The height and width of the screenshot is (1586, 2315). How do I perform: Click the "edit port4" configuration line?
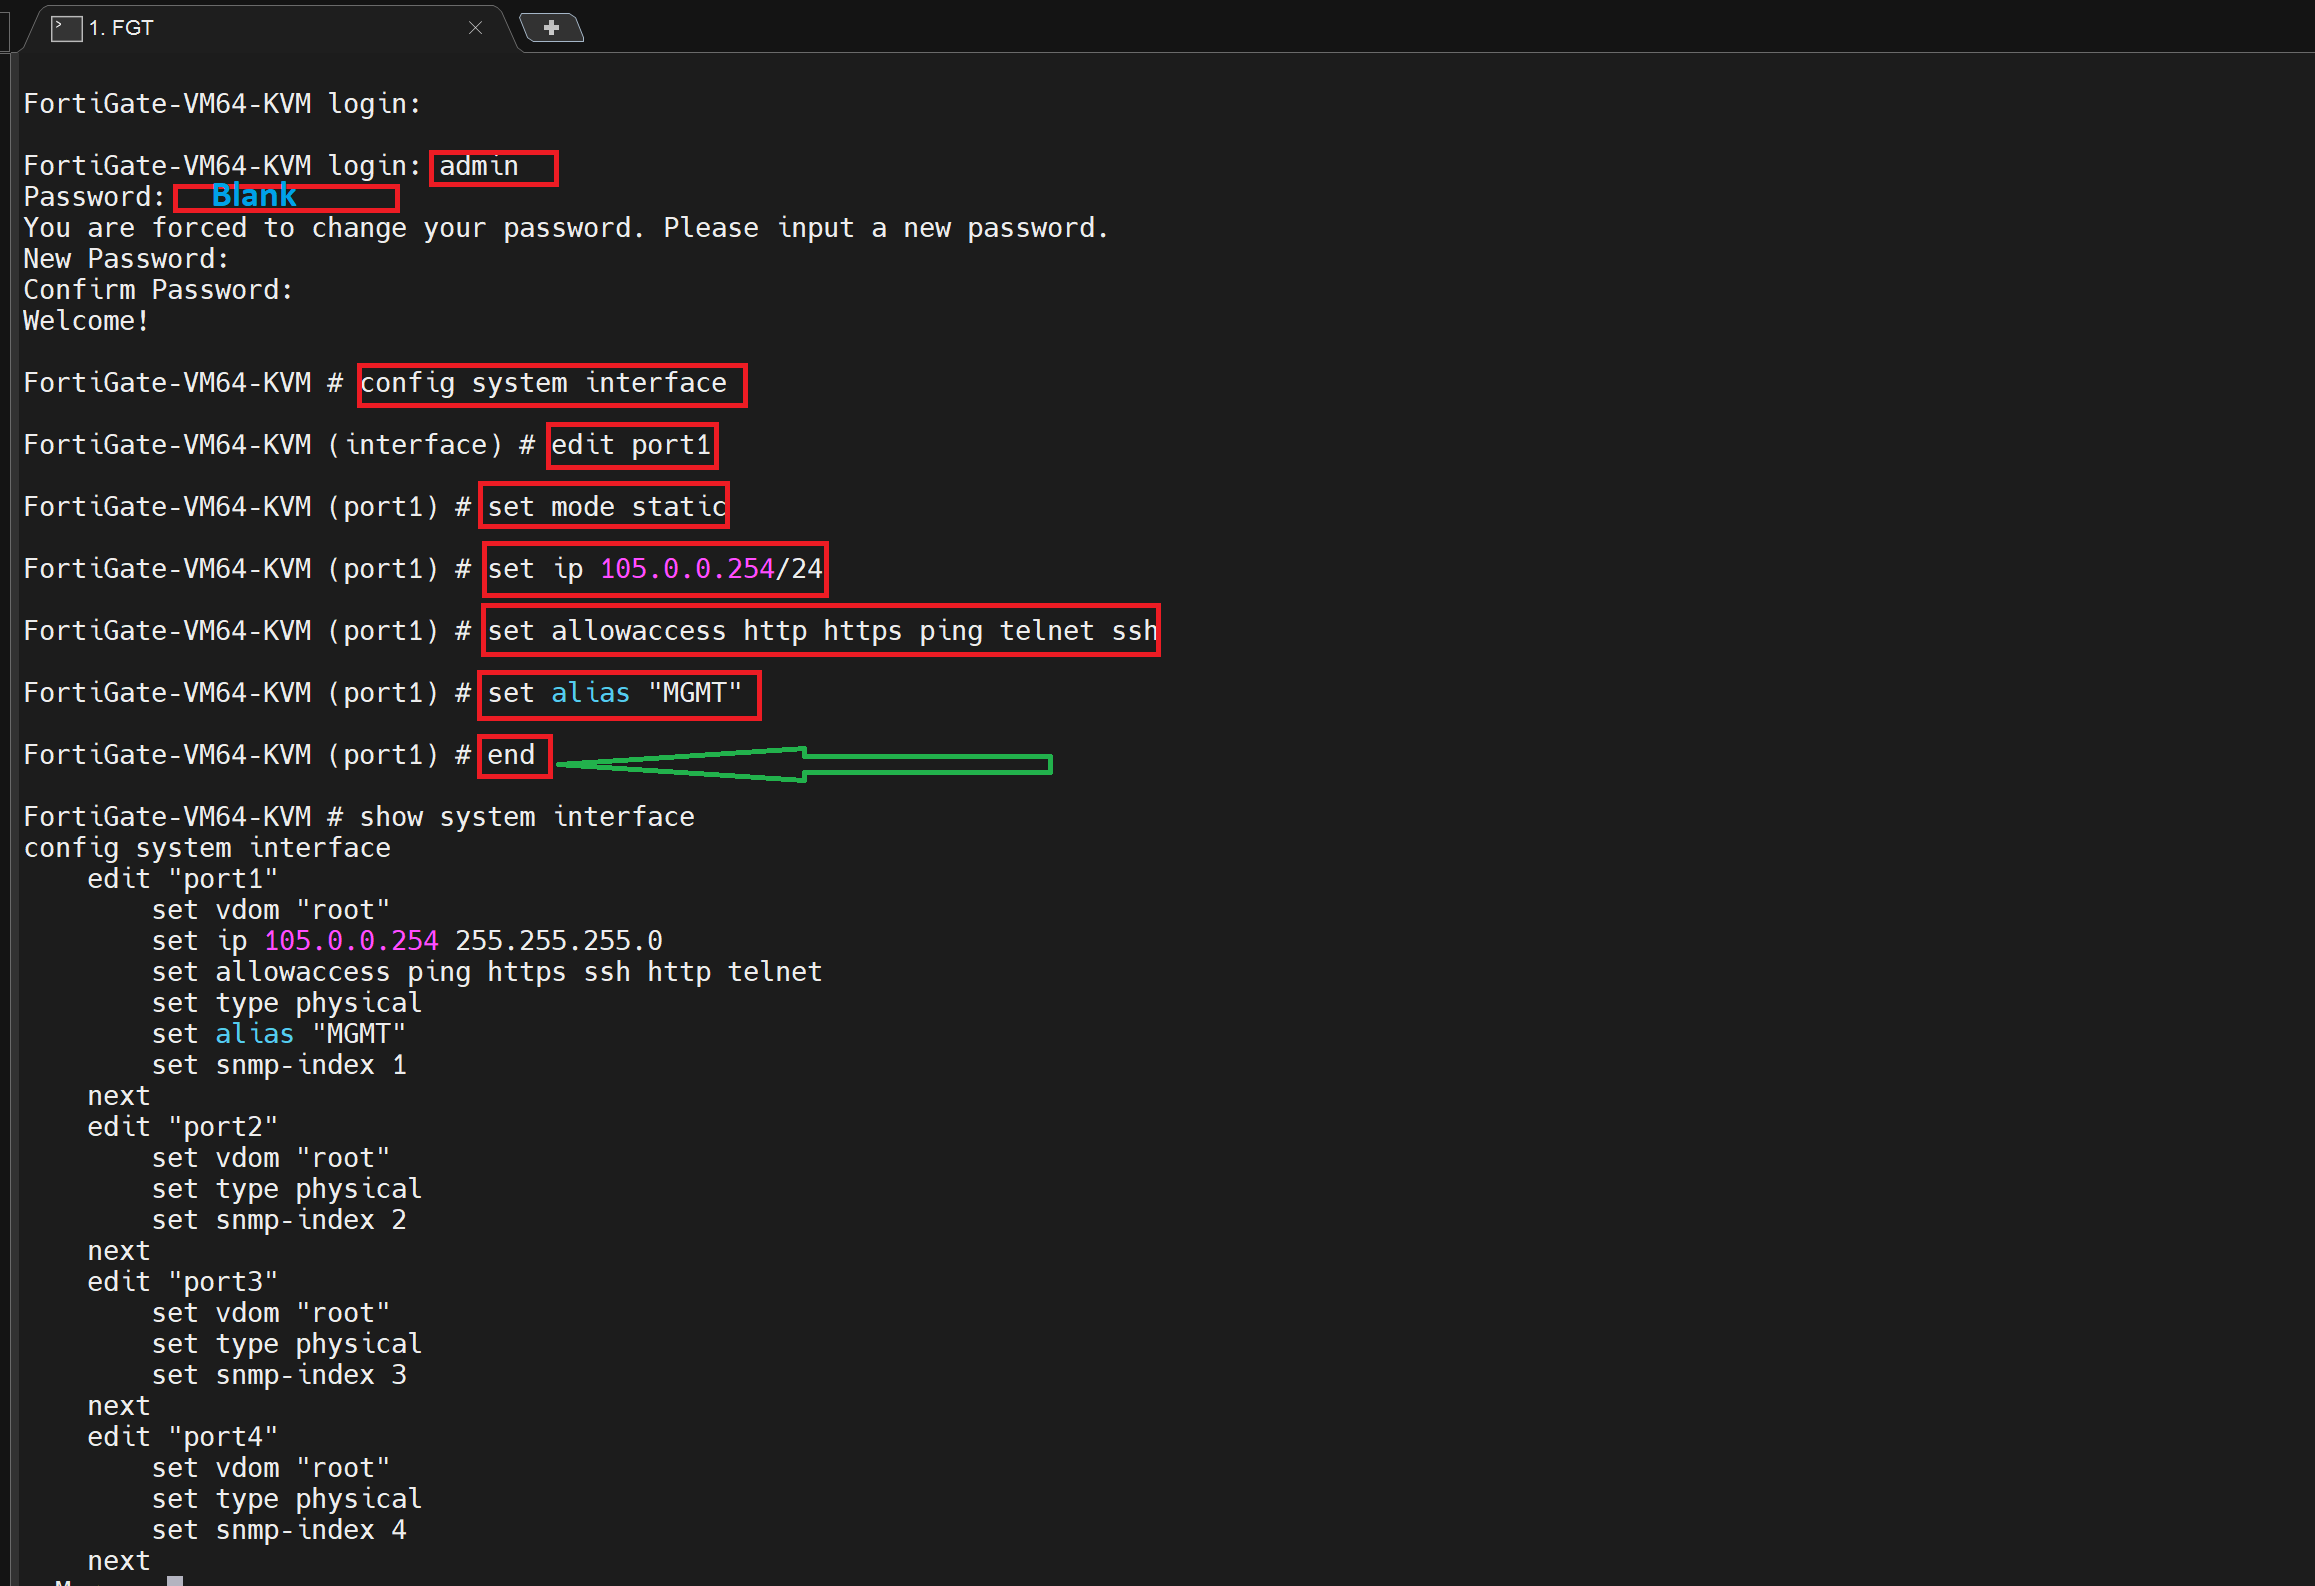pyautogui.click(x=182, y=1435)
